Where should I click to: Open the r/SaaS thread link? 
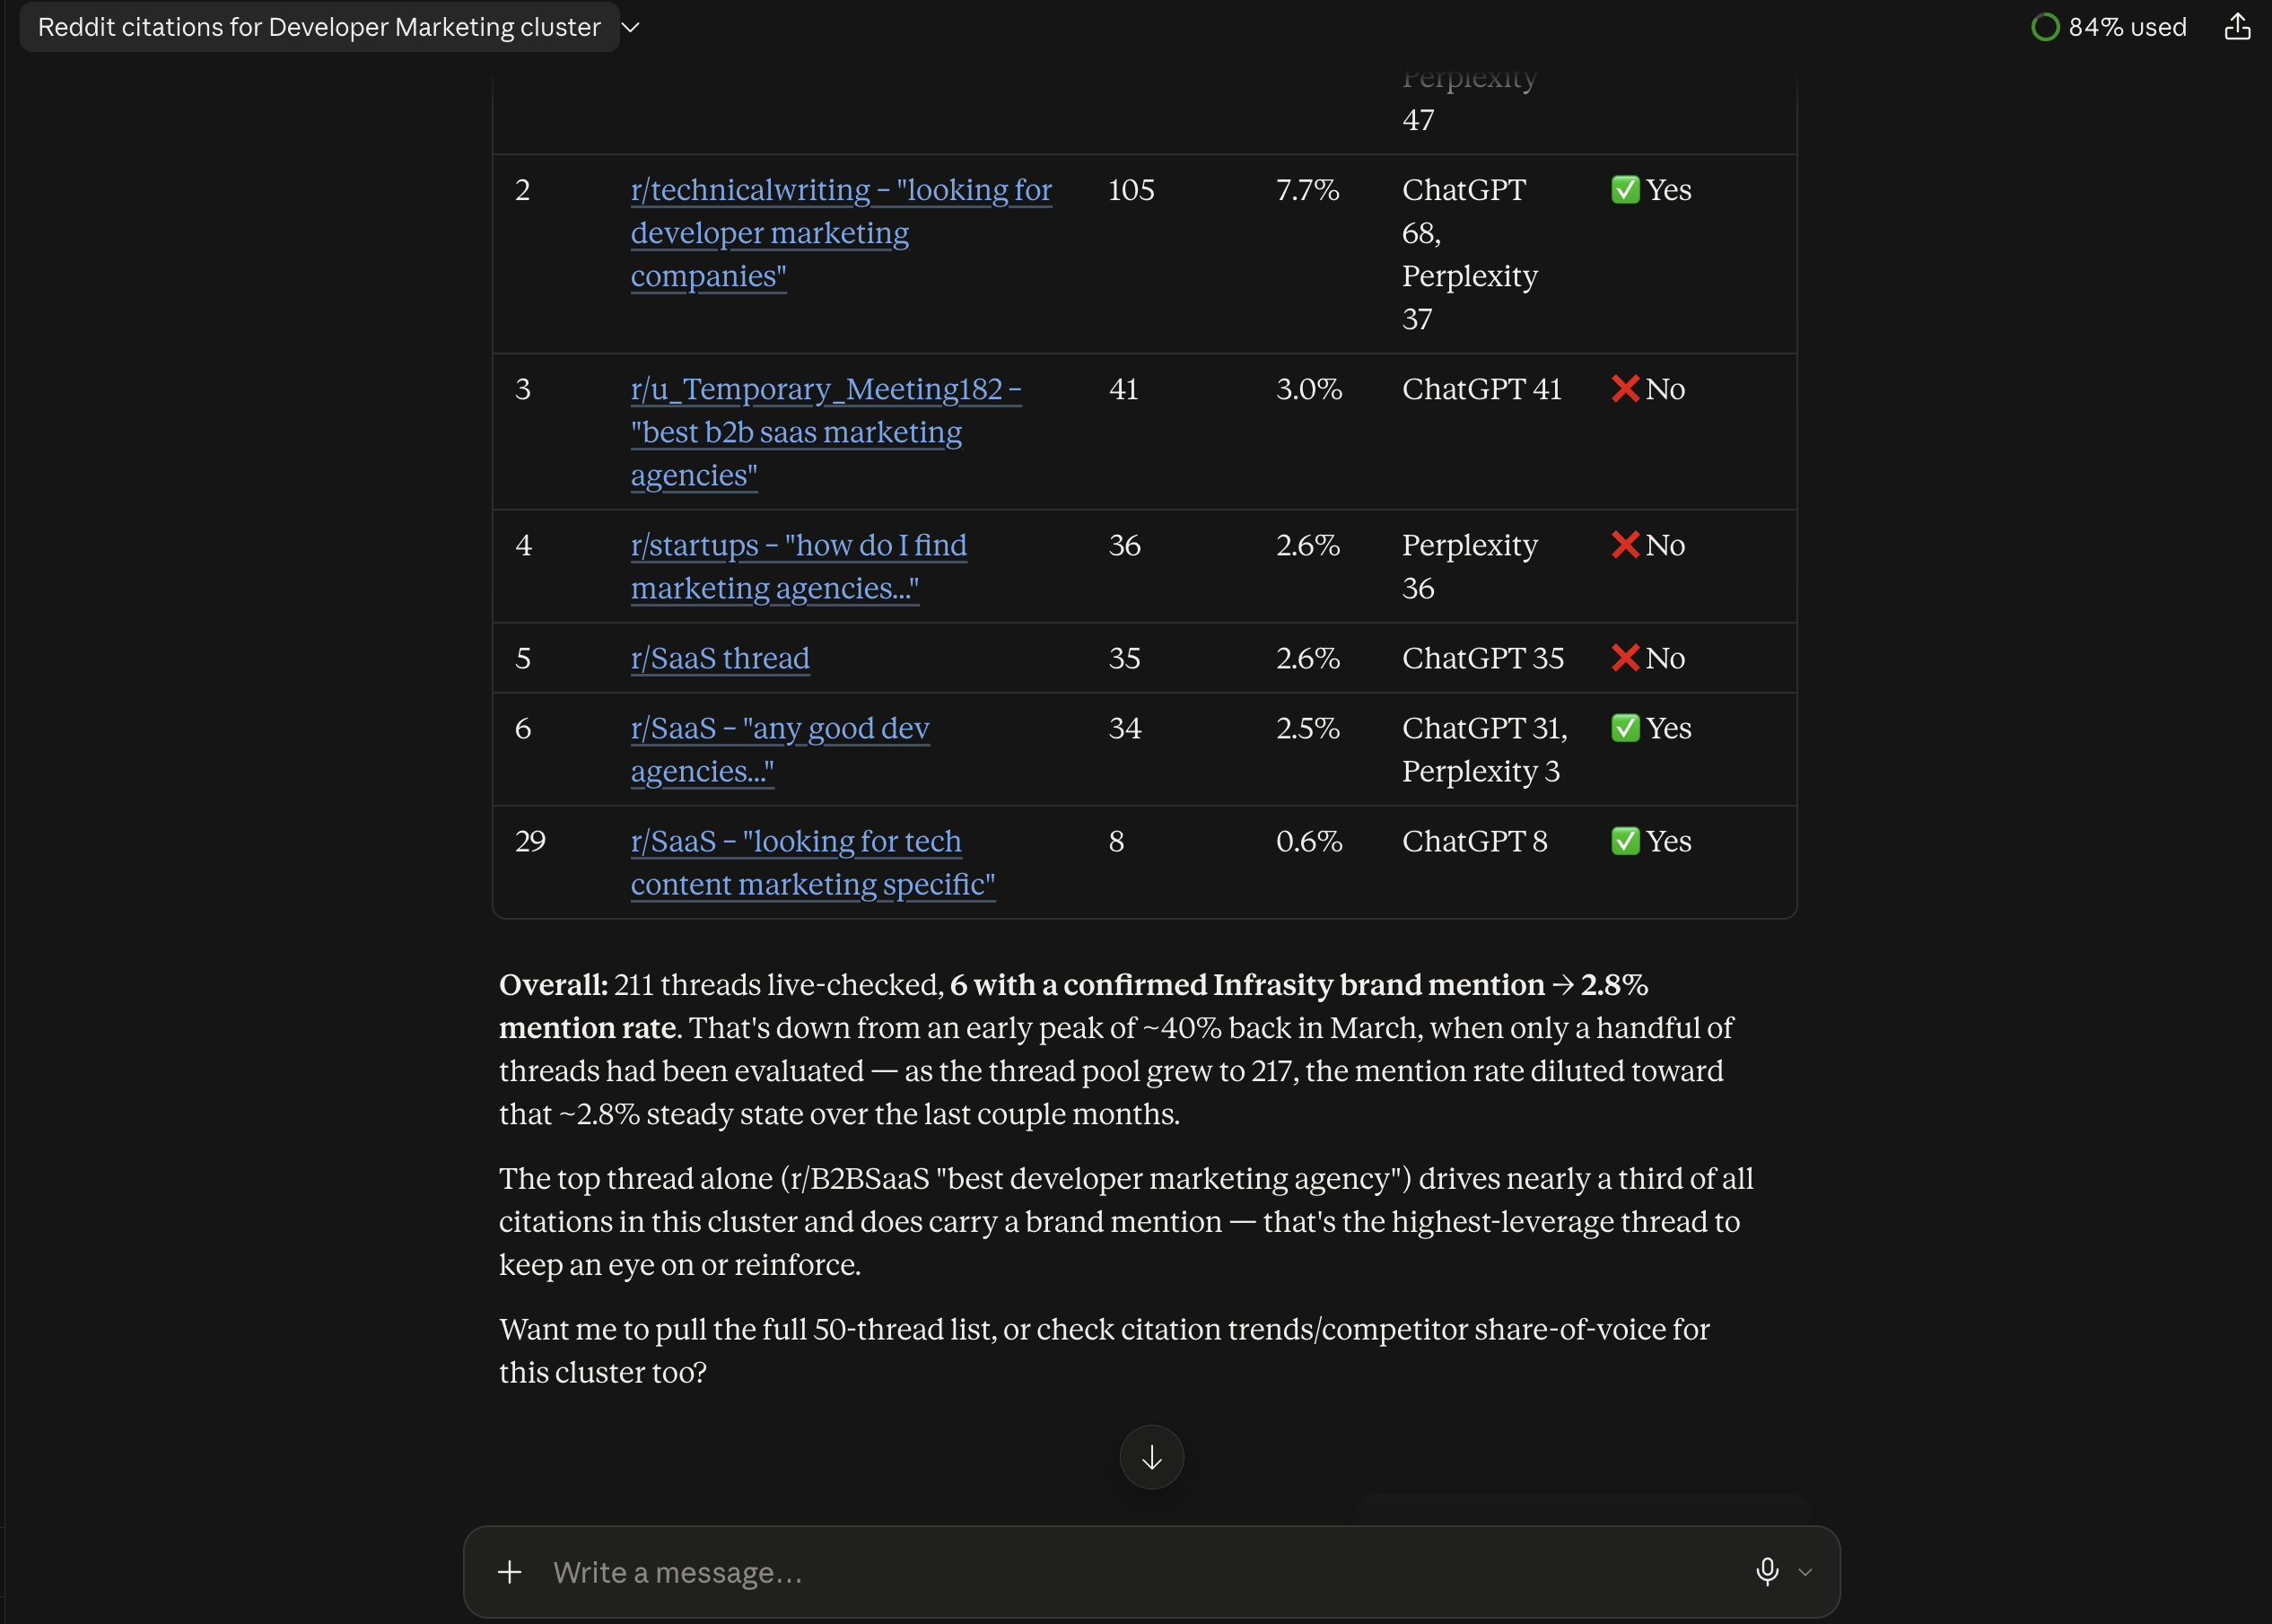click(720, 658)
